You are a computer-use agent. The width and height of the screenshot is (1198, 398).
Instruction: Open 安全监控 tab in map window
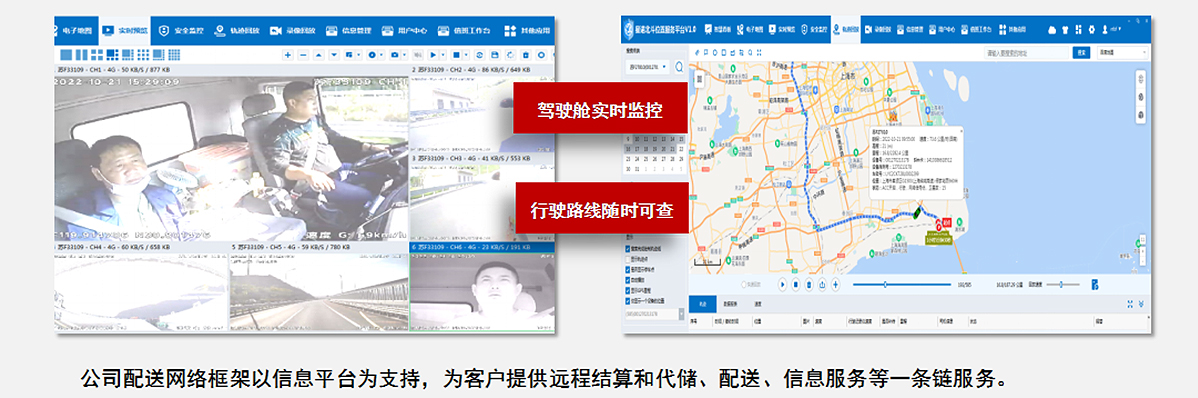[814, 29]
